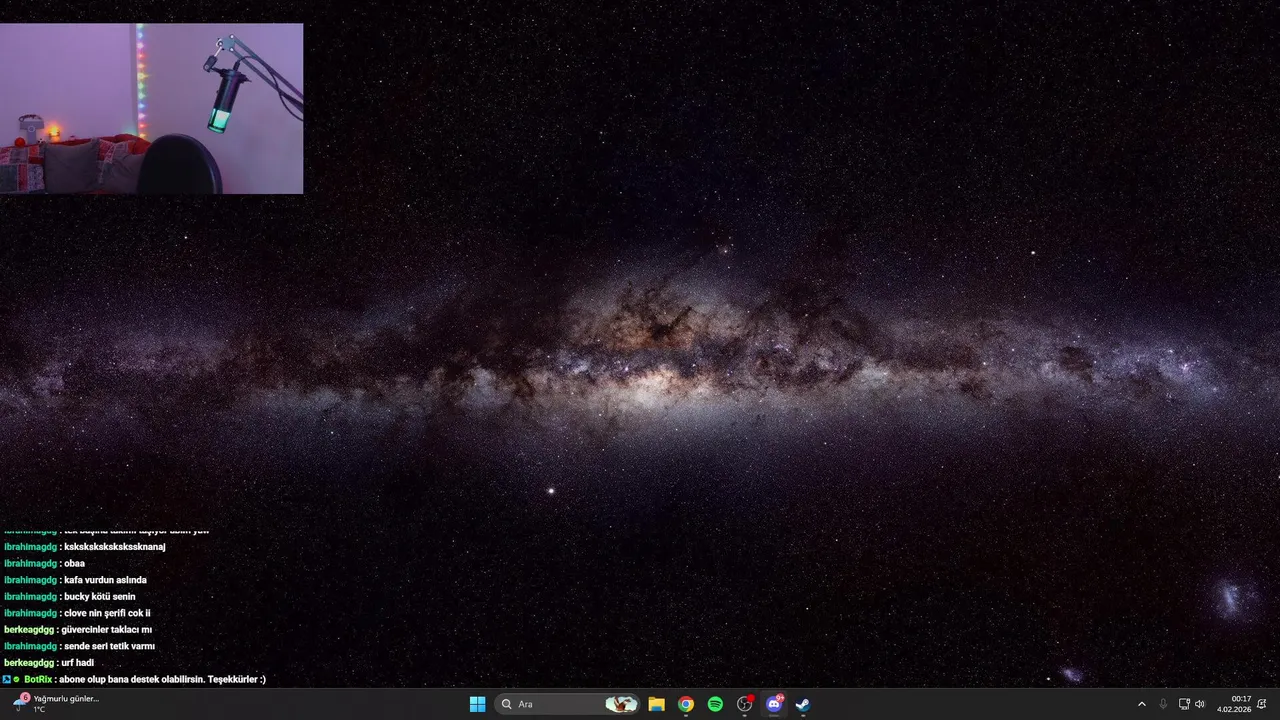The height and width of the screenshot is (720, 1280).
Task: Click the 'Ara' taskbar search field
Action: (x=568, y=704)
